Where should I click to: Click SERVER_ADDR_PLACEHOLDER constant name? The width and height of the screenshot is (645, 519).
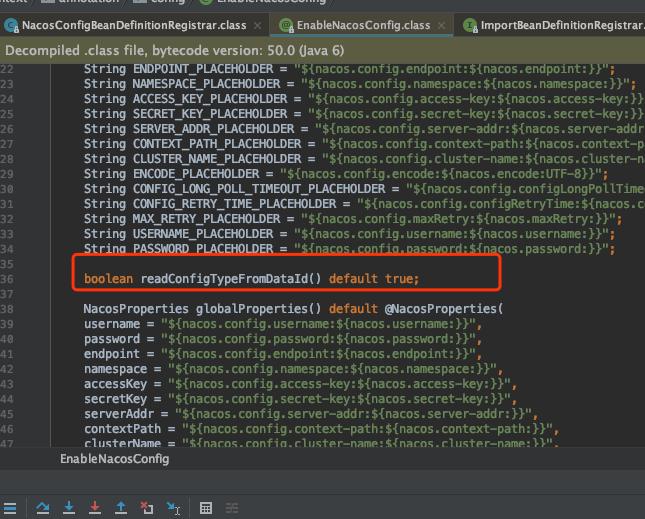pos(213,129)
